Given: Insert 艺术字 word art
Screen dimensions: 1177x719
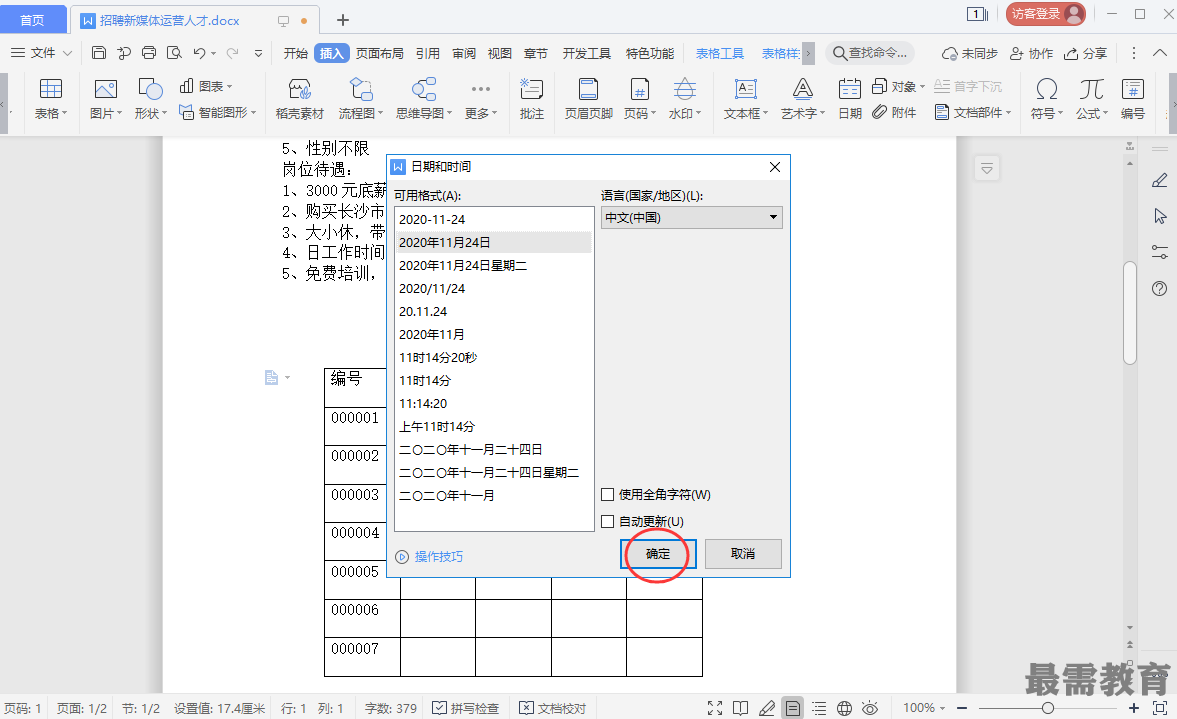Looking at the screenshot, I should coord(802,98).
